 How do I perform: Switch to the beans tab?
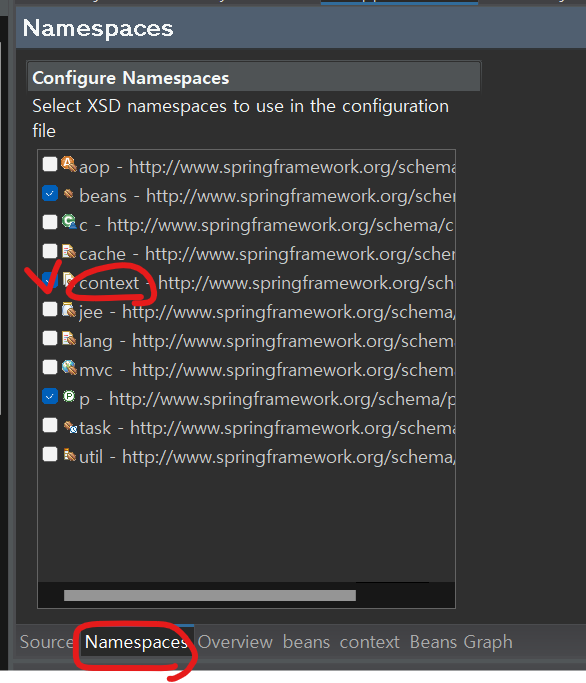click(x=306, y=642)
